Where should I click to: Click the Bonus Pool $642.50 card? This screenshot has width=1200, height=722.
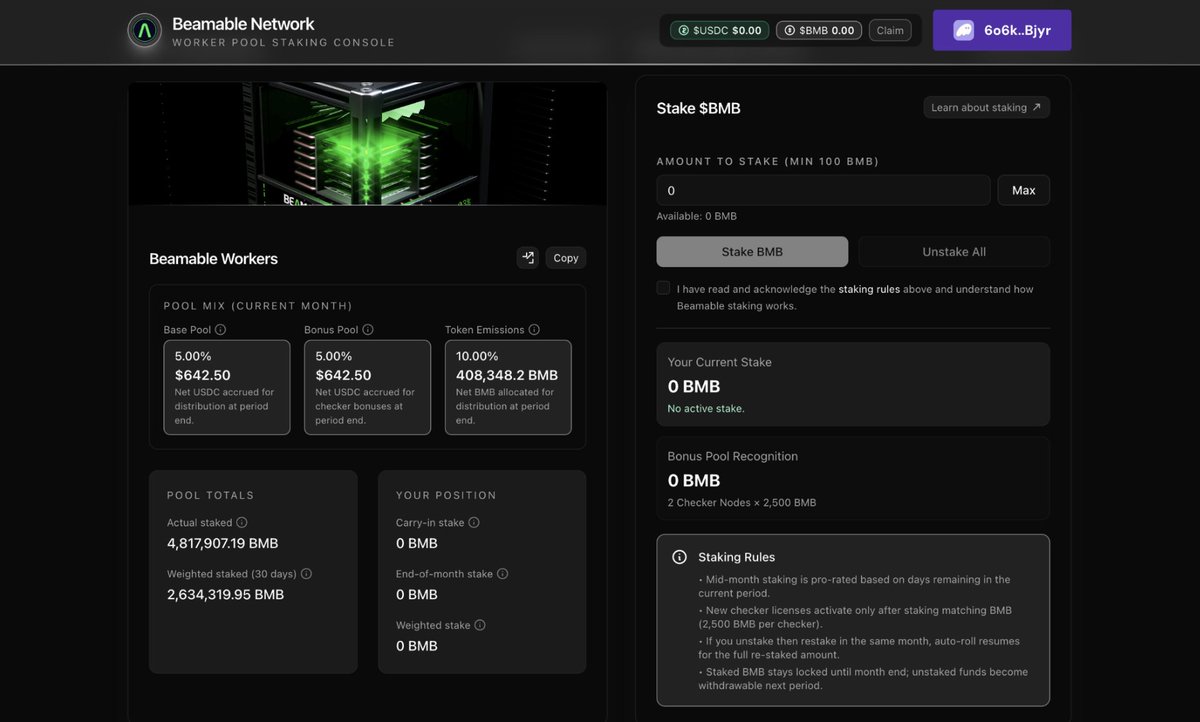pyautogui.click(x=368, y=387)
